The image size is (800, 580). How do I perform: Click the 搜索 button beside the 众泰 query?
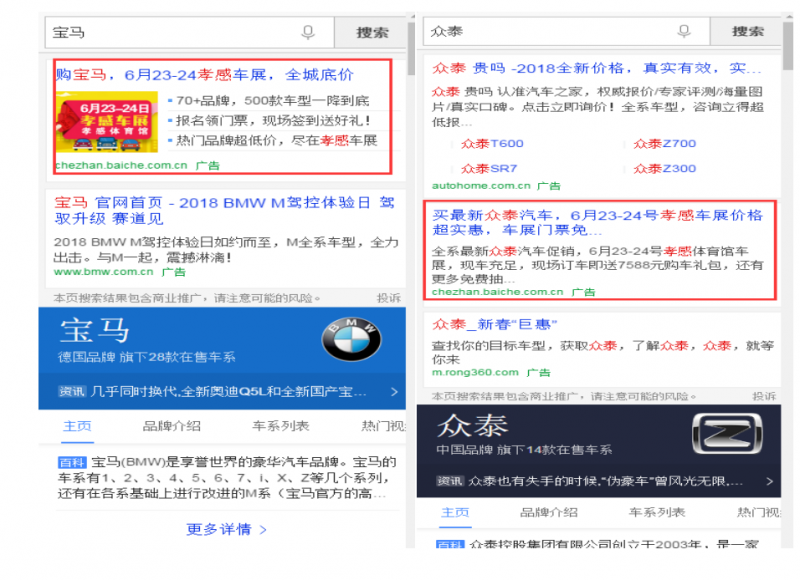pos(746,31)
